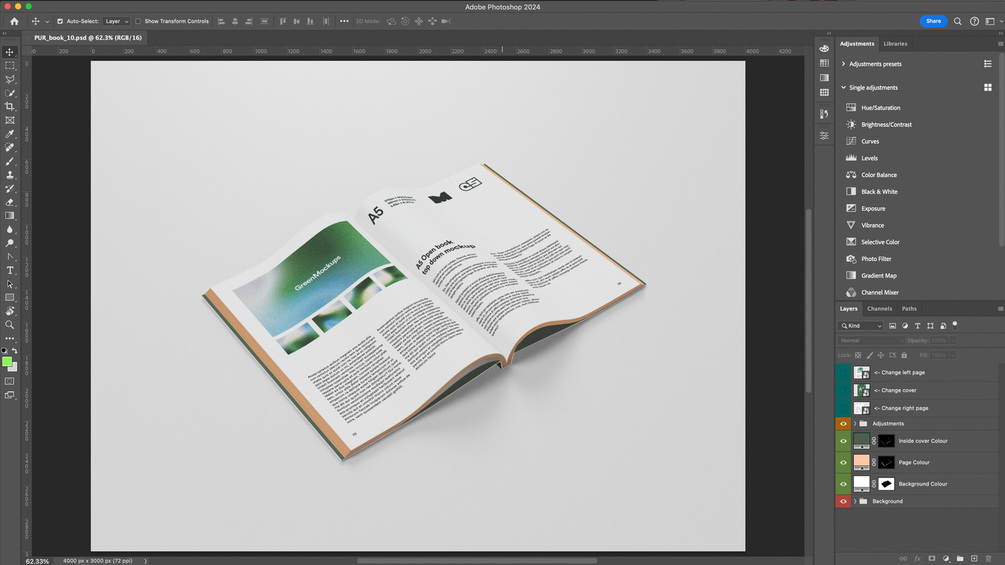Expand Adjustments presets section
This screenshot has height=565, width=1005.
coord(843,63)
